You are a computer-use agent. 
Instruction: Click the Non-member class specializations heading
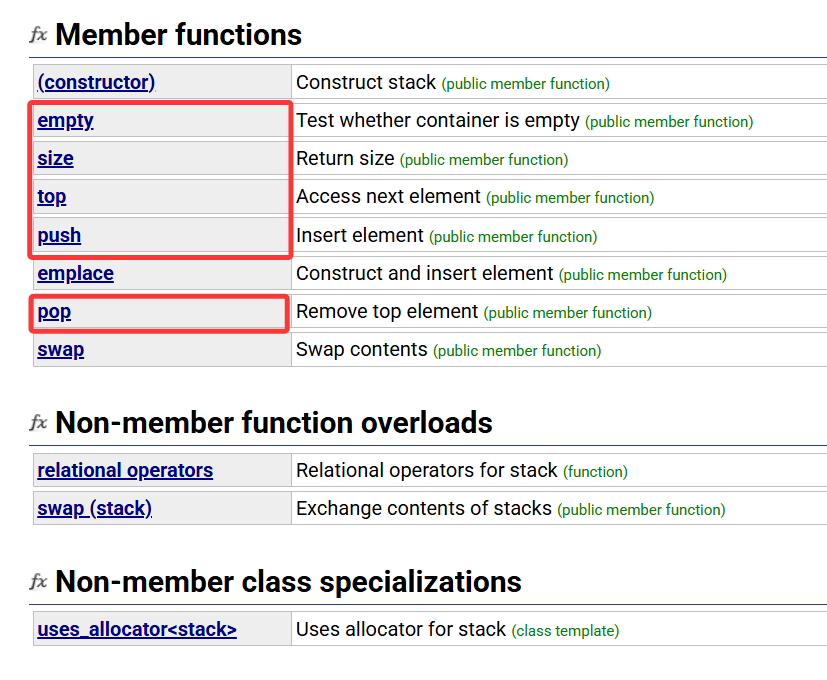(289, 581)
